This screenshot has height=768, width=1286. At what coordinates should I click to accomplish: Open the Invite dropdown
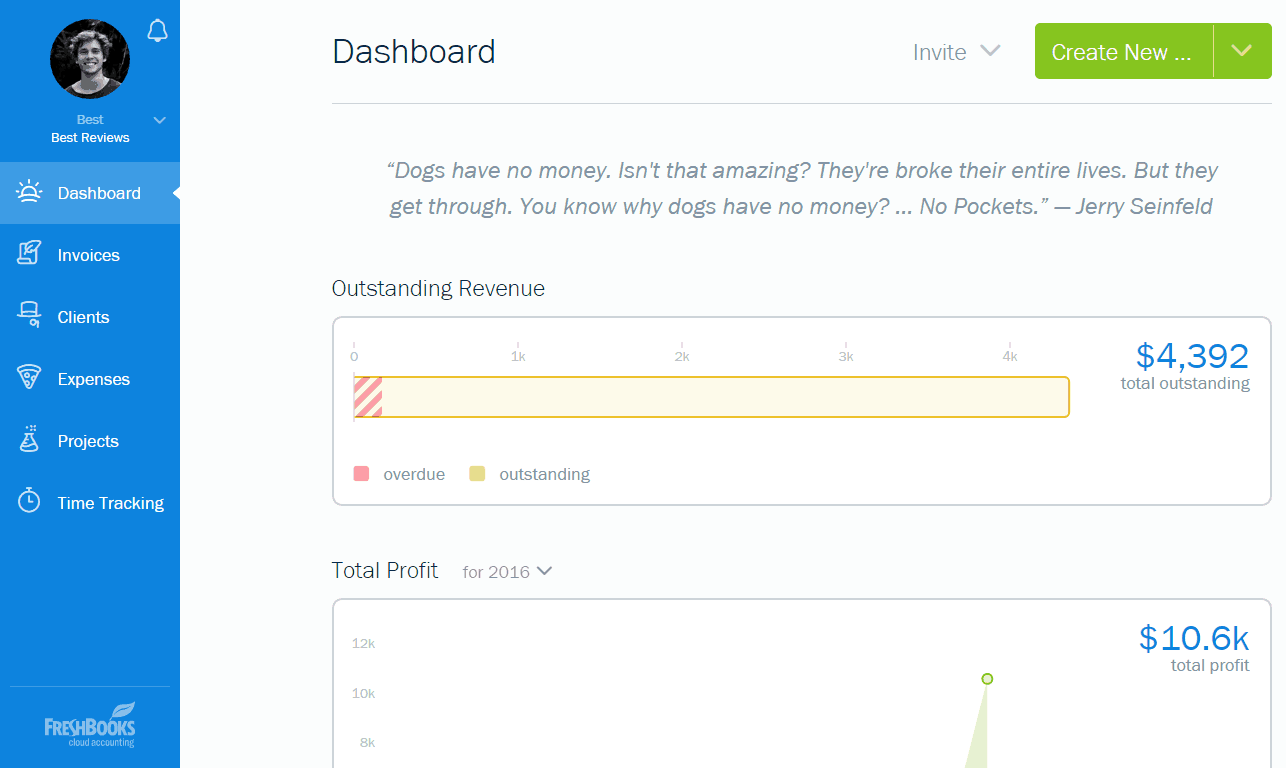click(x=957, y=52)
